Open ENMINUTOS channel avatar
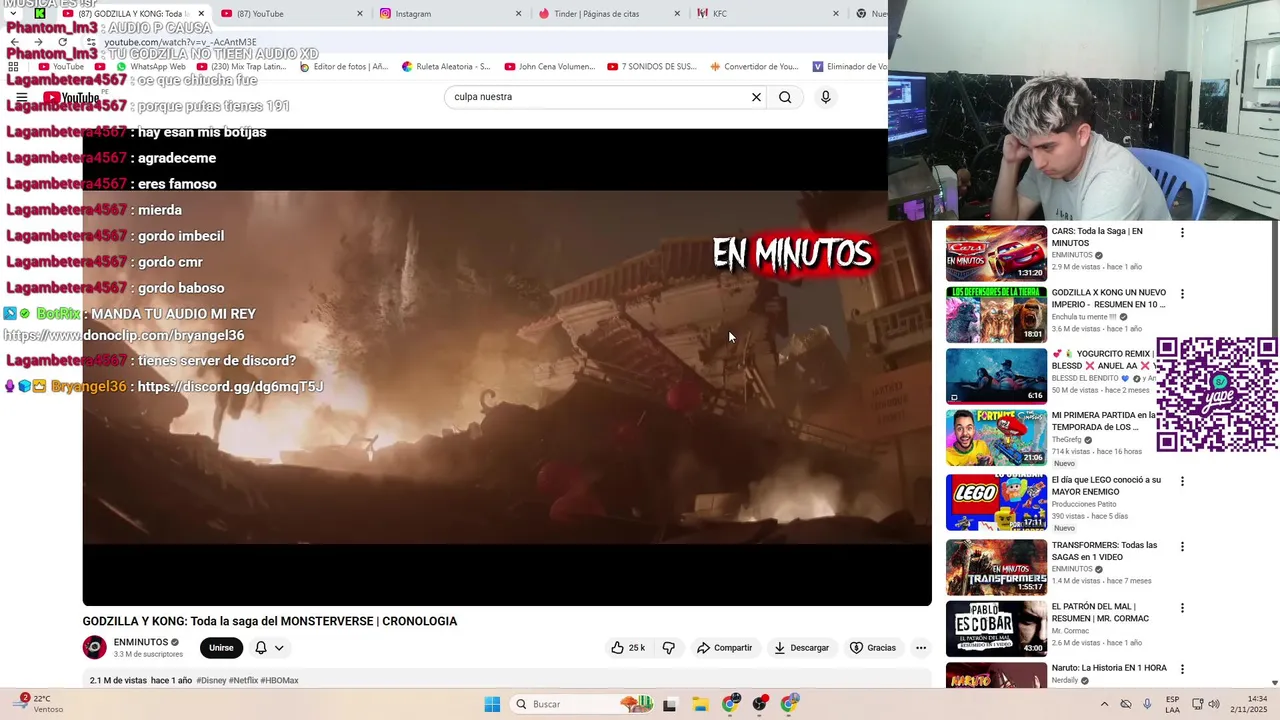 click(94, 648)
